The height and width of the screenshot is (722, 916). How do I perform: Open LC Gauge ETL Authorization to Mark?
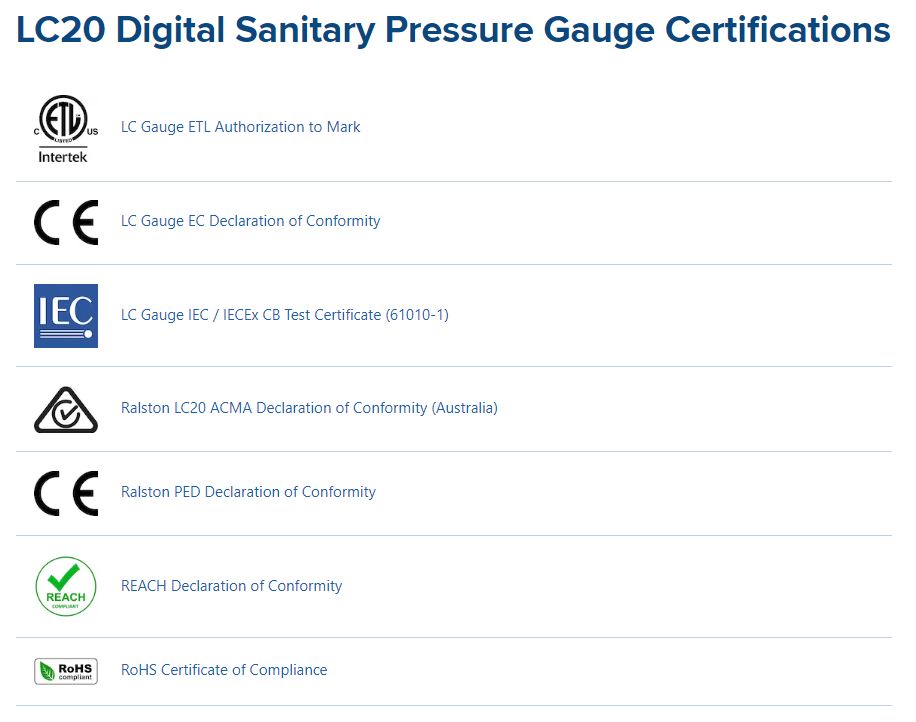(x=240, y=127)
